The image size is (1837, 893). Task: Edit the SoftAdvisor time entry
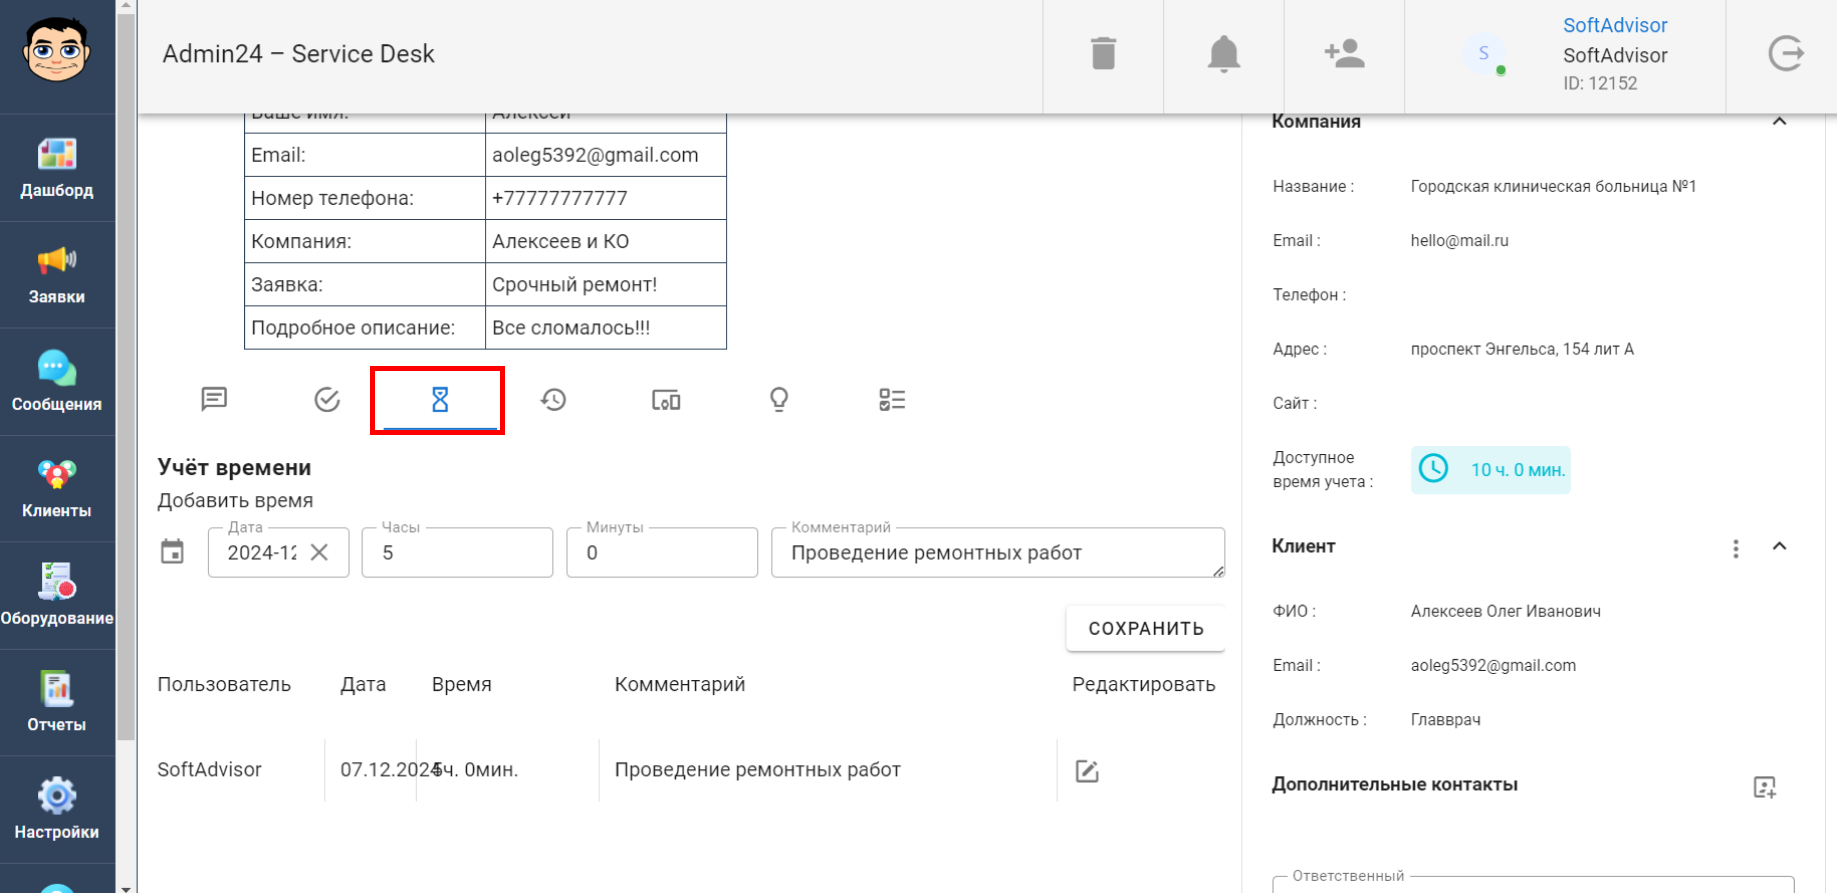point(1087,771)
